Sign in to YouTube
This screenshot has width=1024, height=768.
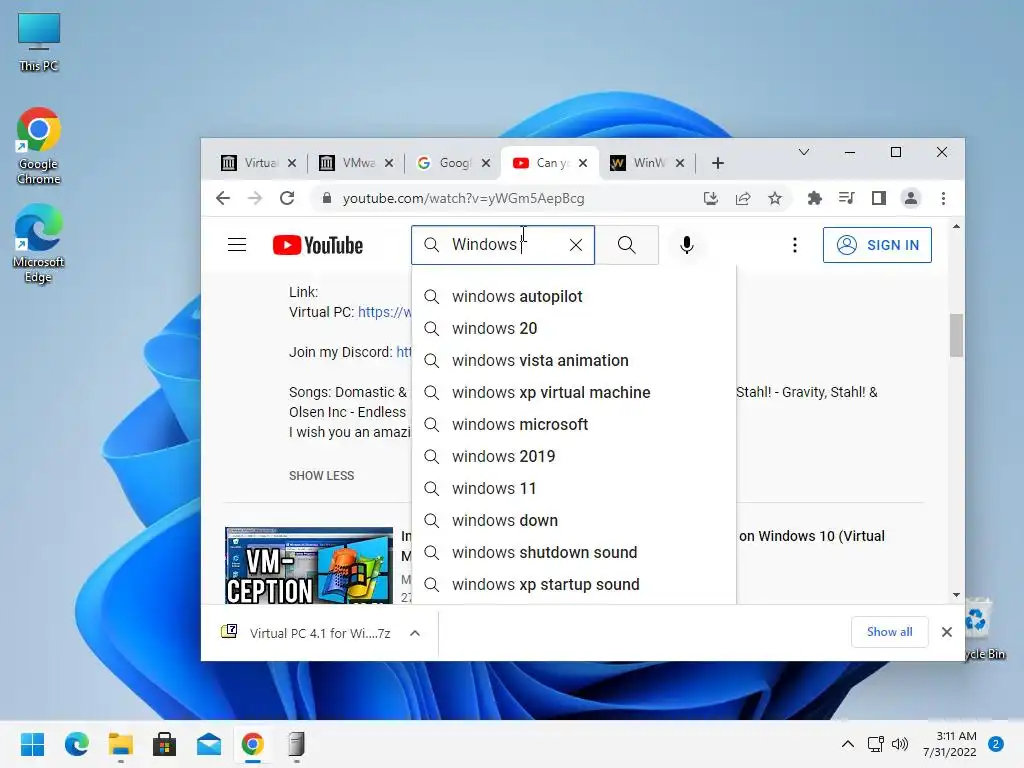coord(877,245)
